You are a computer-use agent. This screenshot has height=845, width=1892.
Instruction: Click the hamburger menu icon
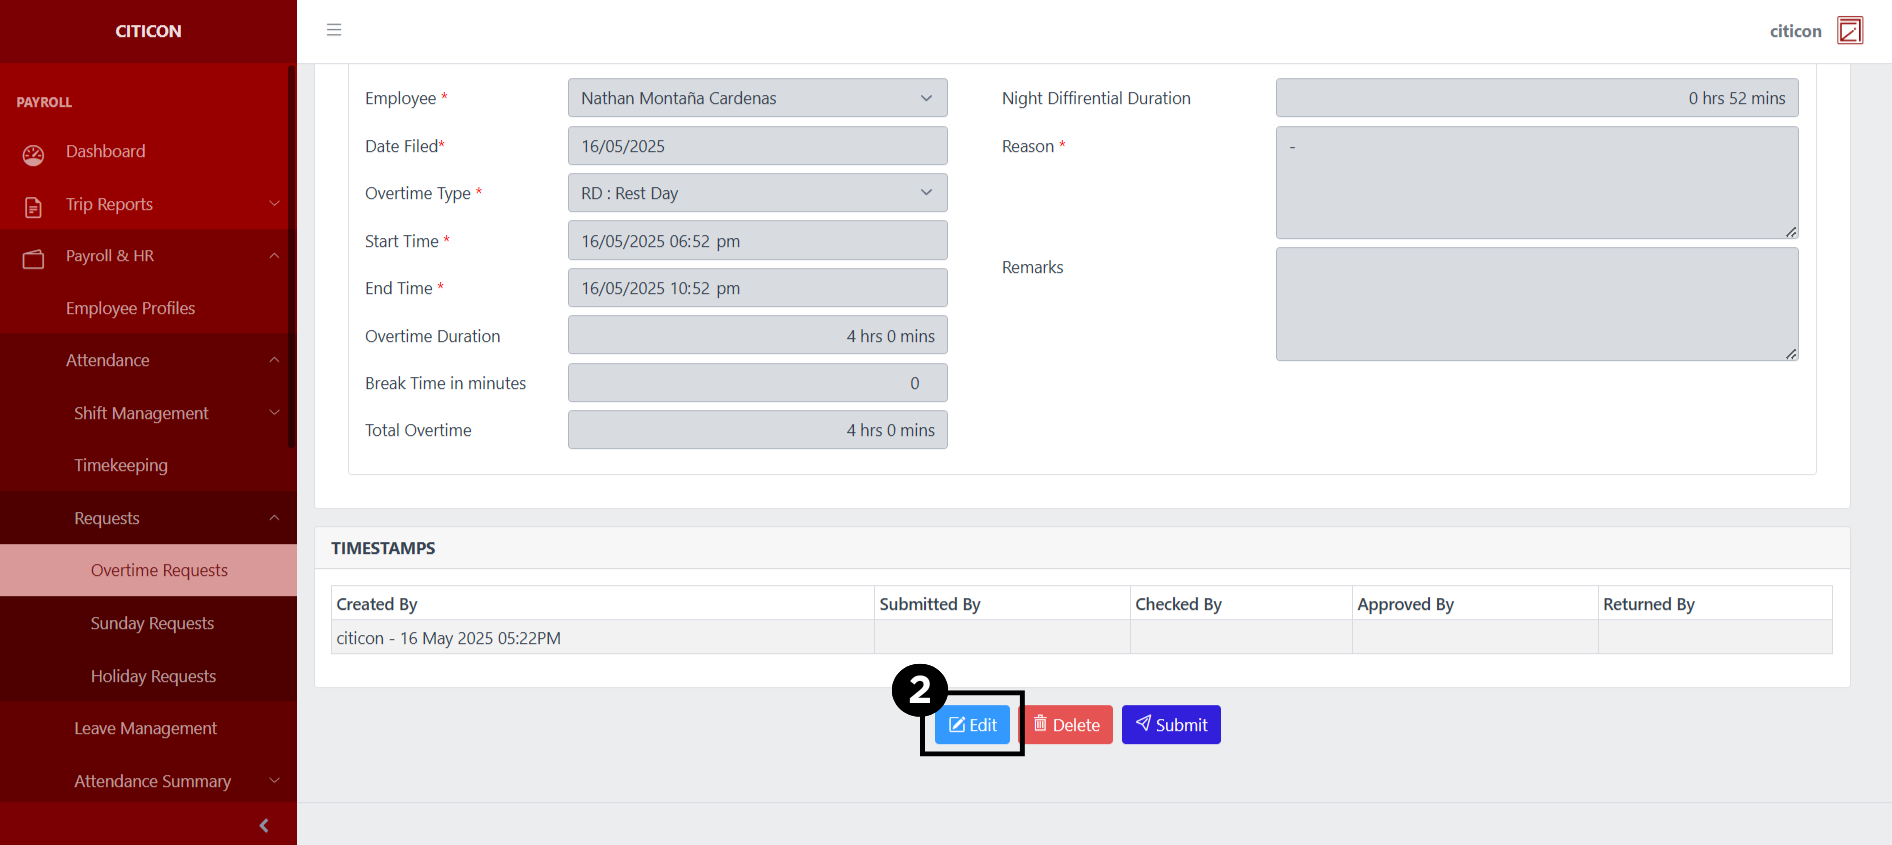(x=334, y=30)
